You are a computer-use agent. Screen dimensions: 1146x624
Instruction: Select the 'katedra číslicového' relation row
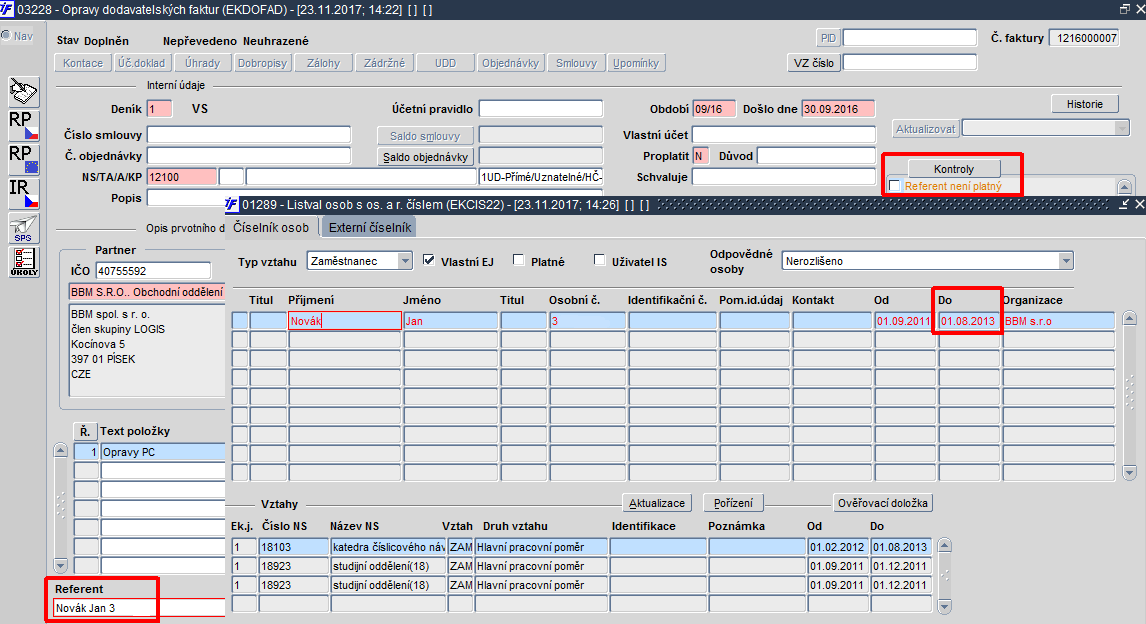click(387, 547)
